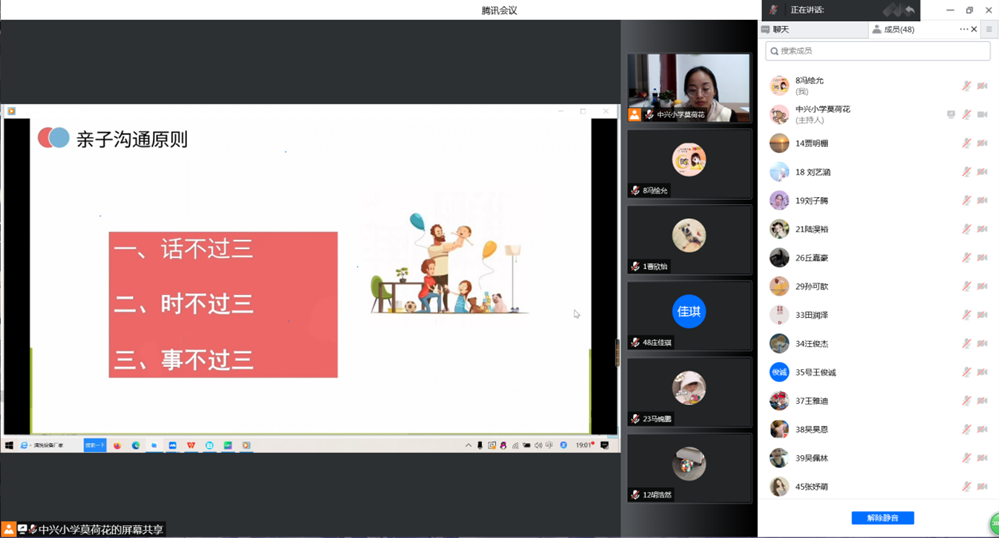Click the muted mic icon for 29孙可歆
The width and height of the screenshot is (999, 538).
967,286
